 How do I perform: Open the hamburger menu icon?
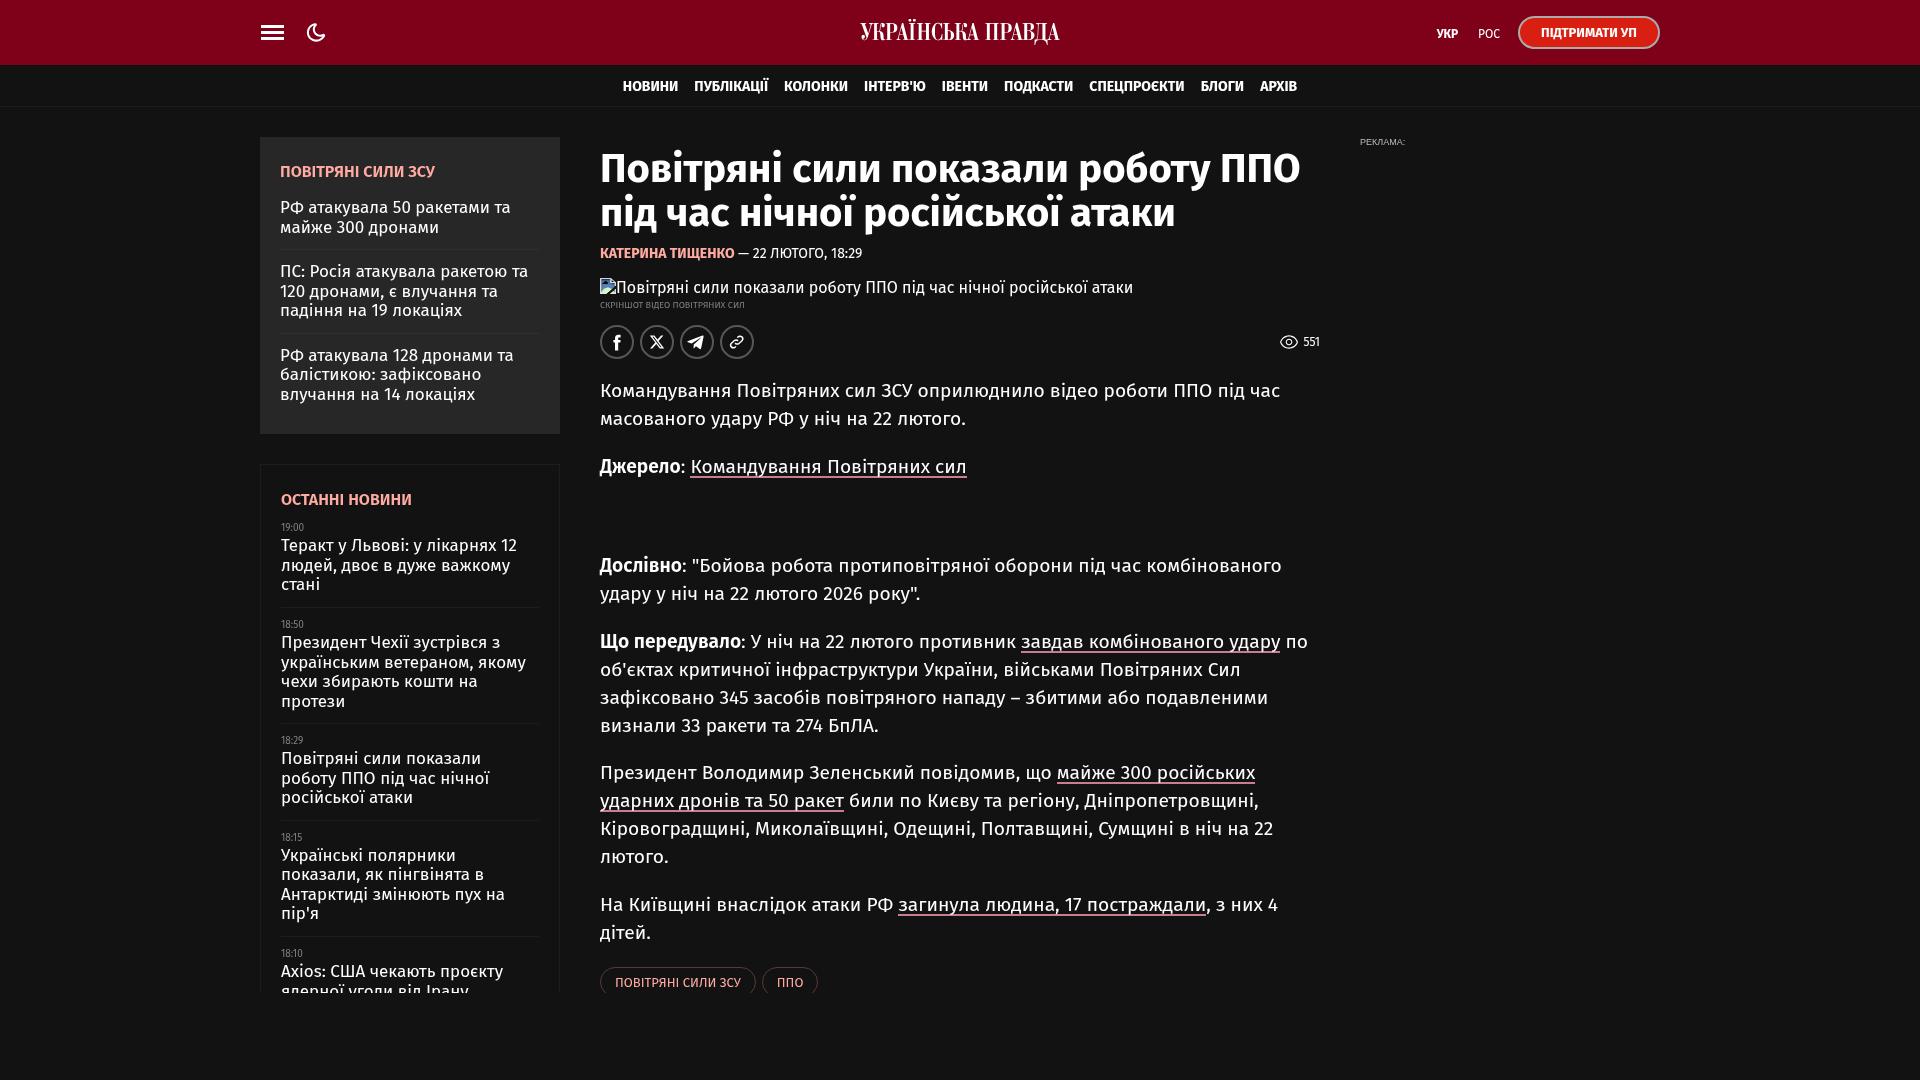272,33
